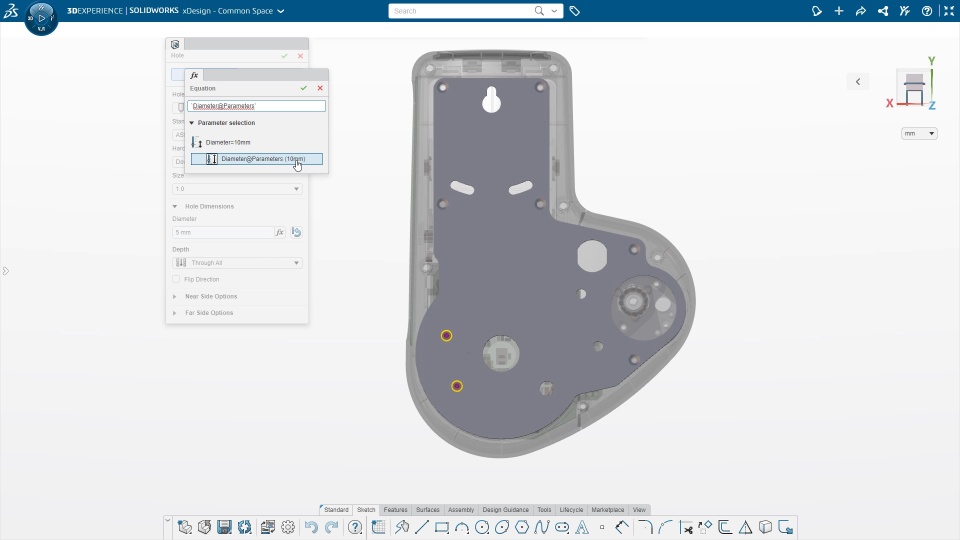Confirm the Hole feature with checkmark

(x=284, y=56)
